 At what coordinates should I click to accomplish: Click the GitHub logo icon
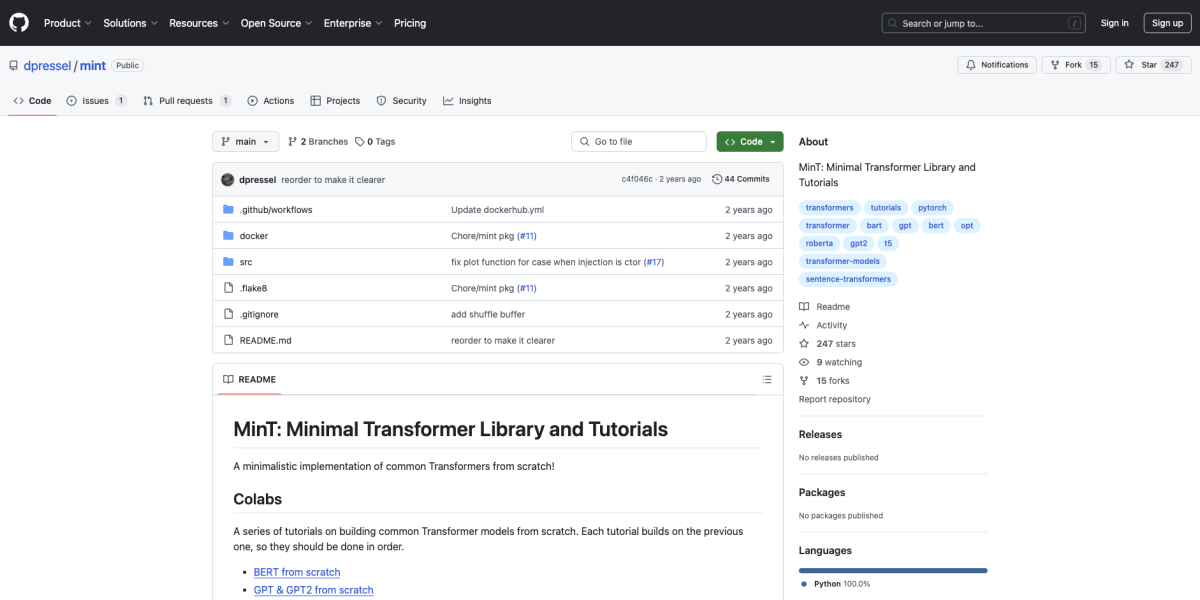click(x=20, y=22)
